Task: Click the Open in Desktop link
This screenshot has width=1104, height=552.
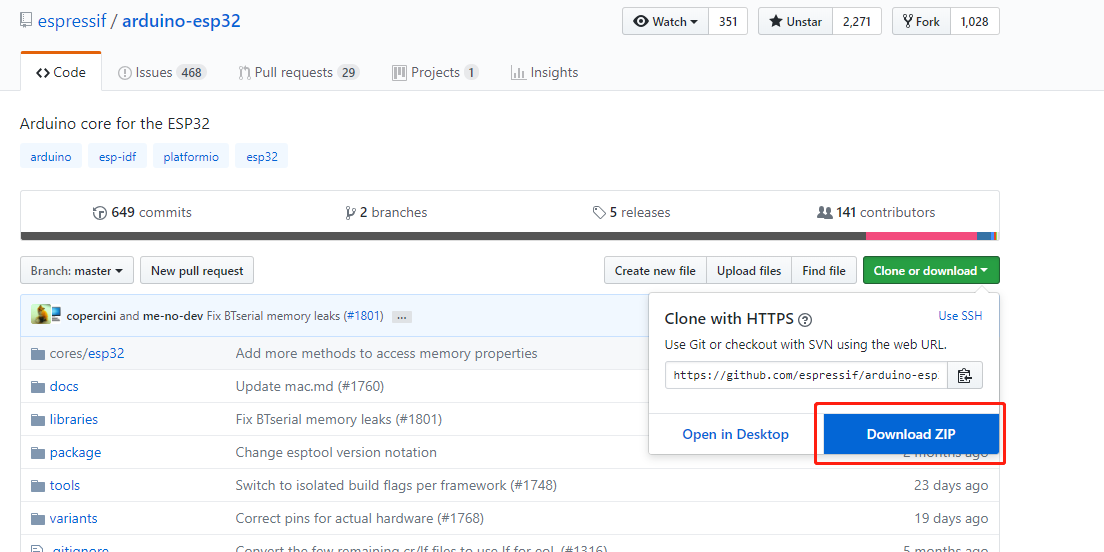Action: (x=736, y=434)
